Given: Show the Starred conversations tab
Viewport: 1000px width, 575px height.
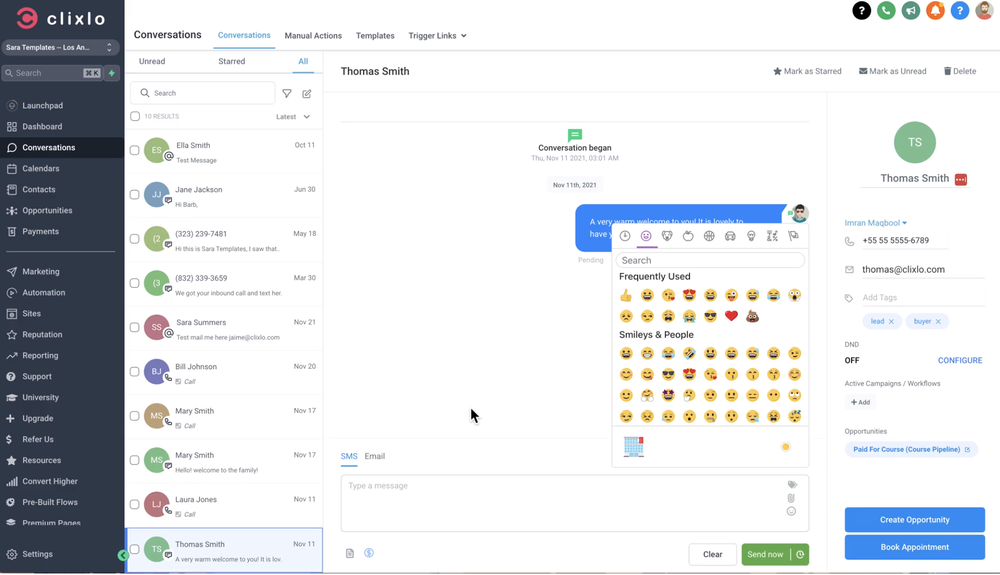Looking at the screenshot, I should [232, 61].
